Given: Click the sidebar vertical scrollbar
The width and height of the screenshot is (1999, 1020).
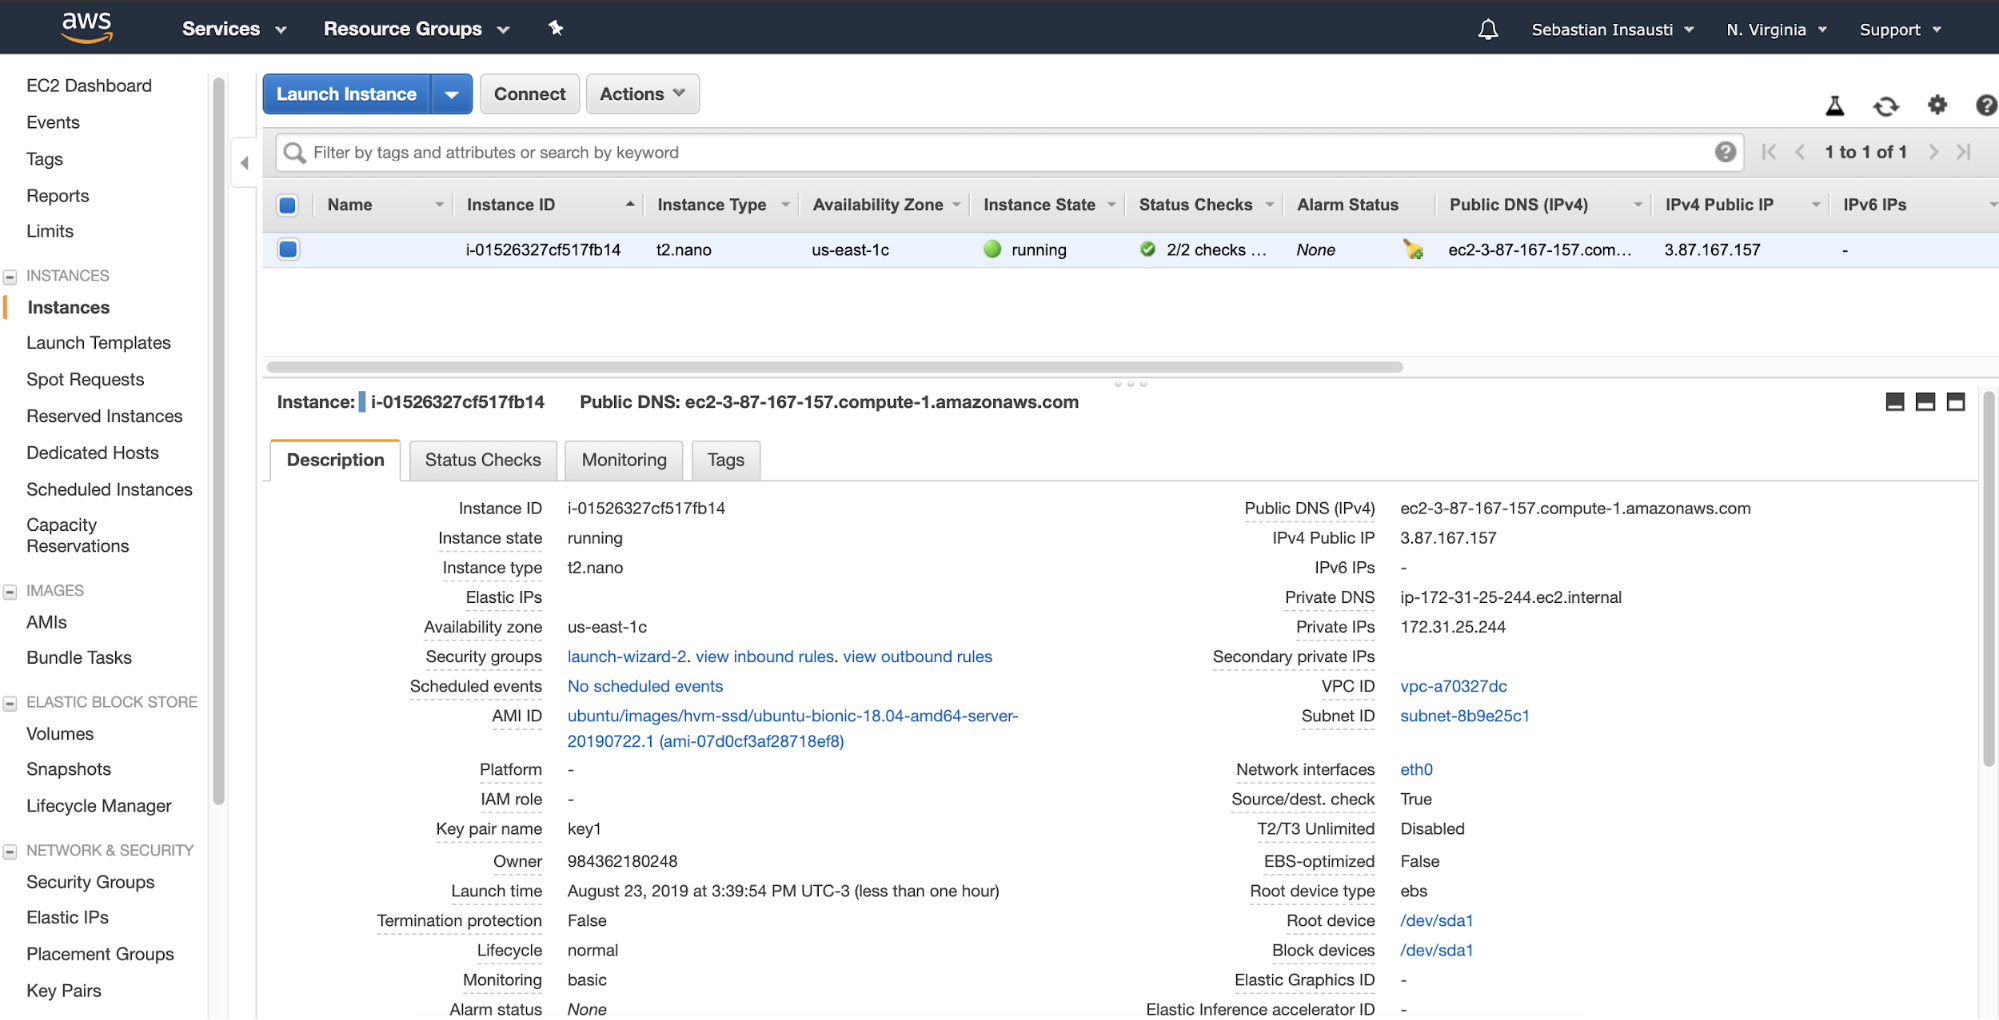Looking at the screenshot, I should [219, 440].
